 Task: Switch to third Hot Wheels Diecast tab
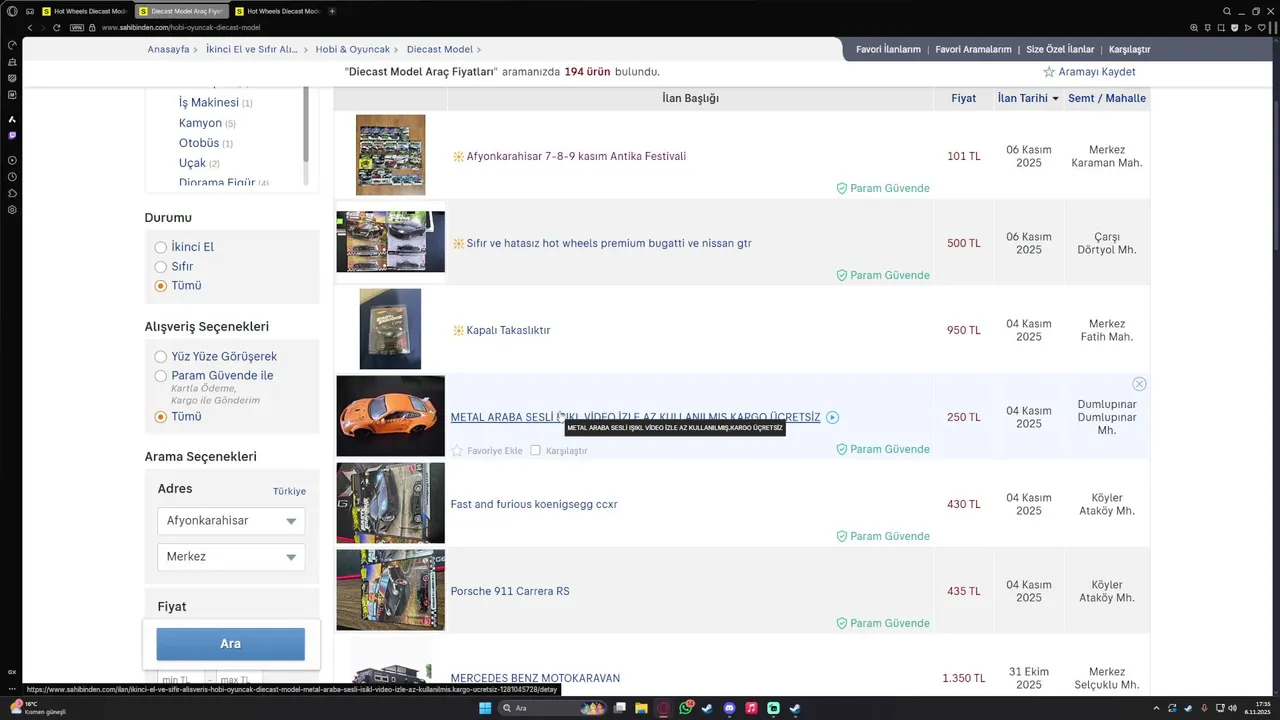[x=278, y=11]
